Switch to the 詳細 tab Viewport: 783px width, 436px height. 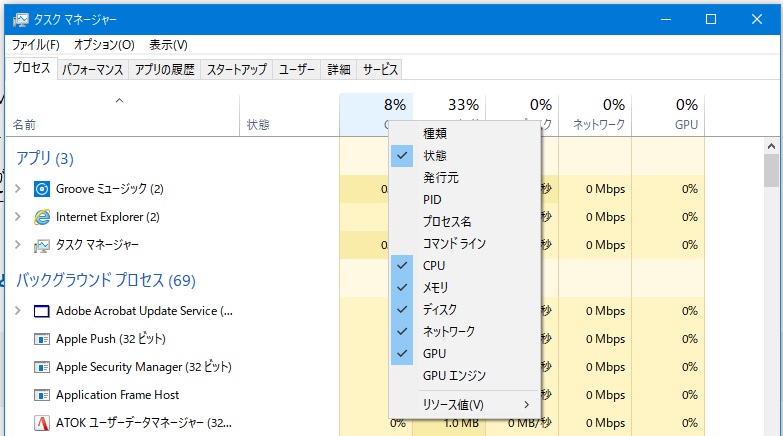pyautogui.click(x=339, y=69)
